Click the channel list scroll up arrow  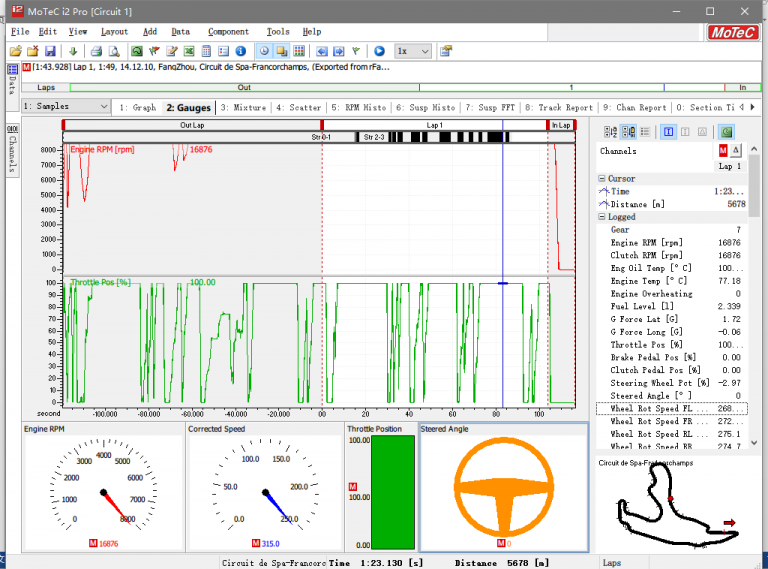click(x=754, y=148)
